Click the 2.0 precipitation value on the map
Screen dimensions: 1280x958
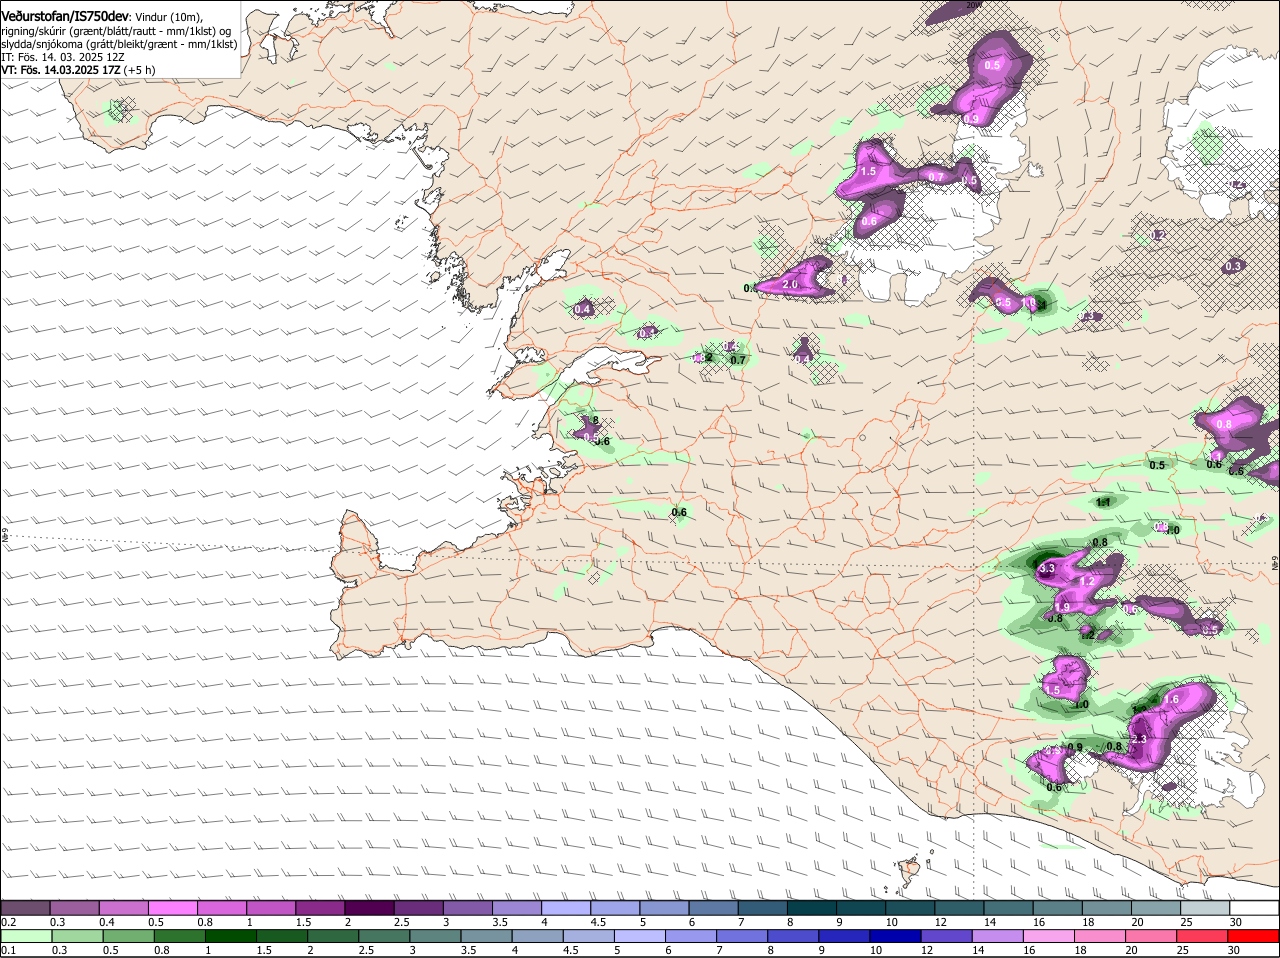pos(790,285)
